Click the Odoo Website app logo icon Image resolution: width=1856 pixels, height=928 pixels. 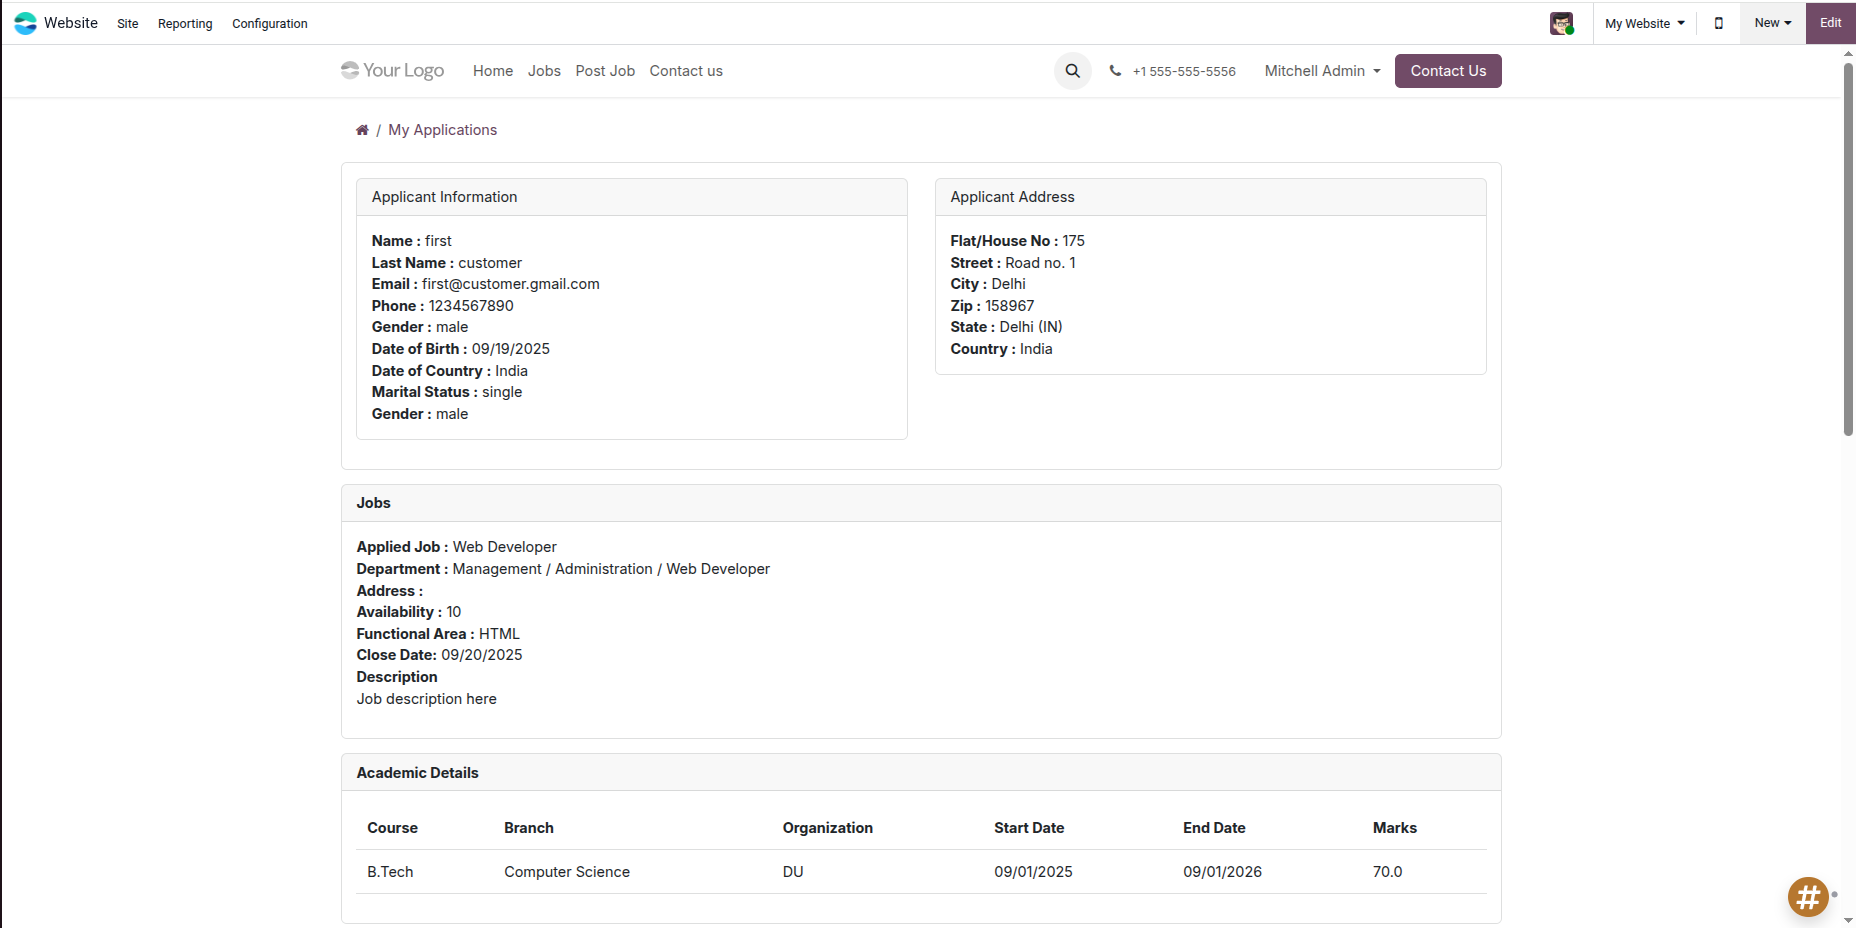click(25, 23)
